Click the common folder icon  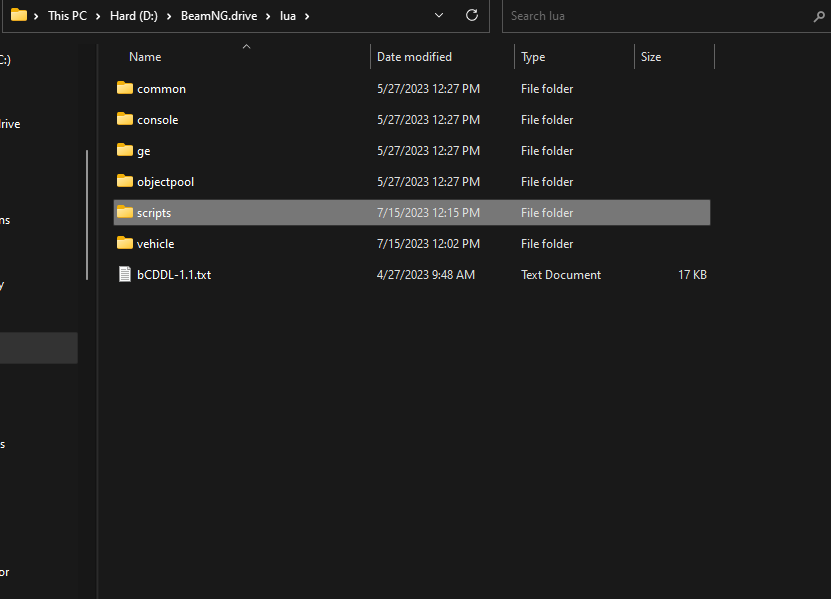[x=125, y=88]
